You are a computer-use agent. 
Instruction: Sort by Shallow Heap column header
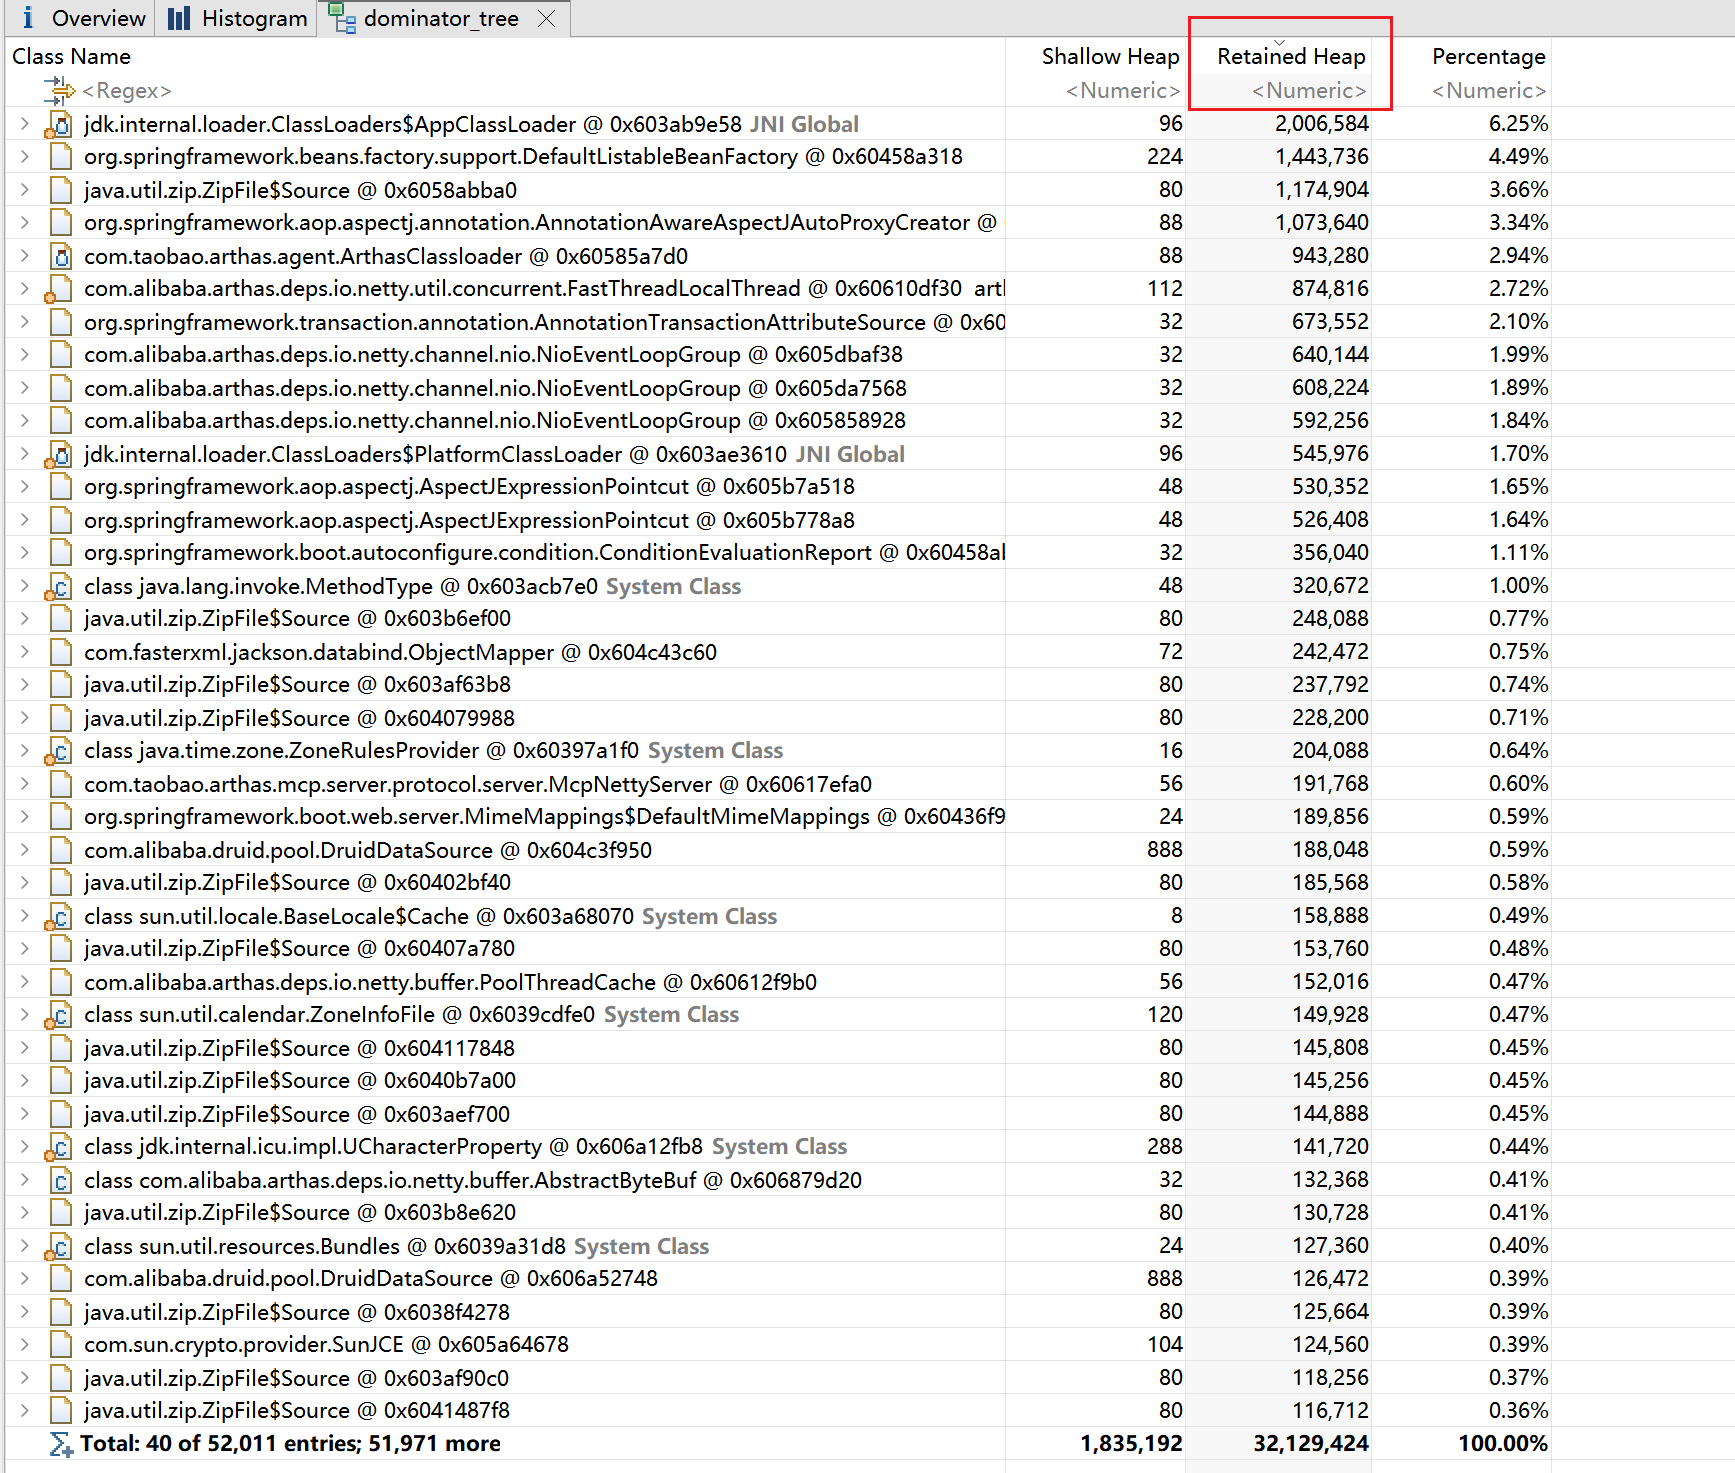[1110, 57]
